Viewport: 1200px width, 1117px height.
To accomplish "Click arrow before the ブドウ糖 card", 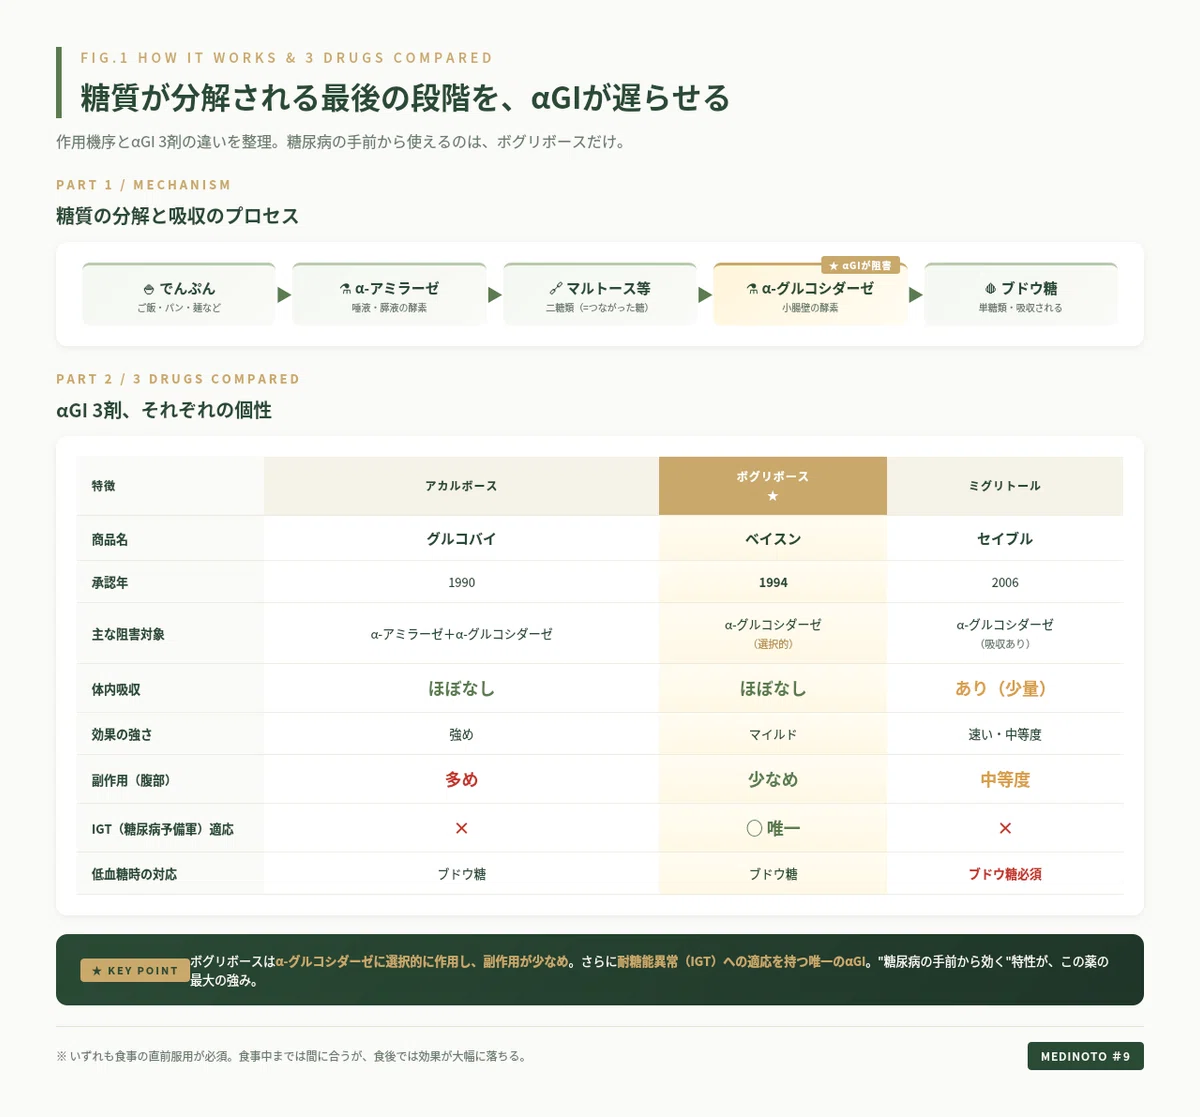I will click(916, 295).
